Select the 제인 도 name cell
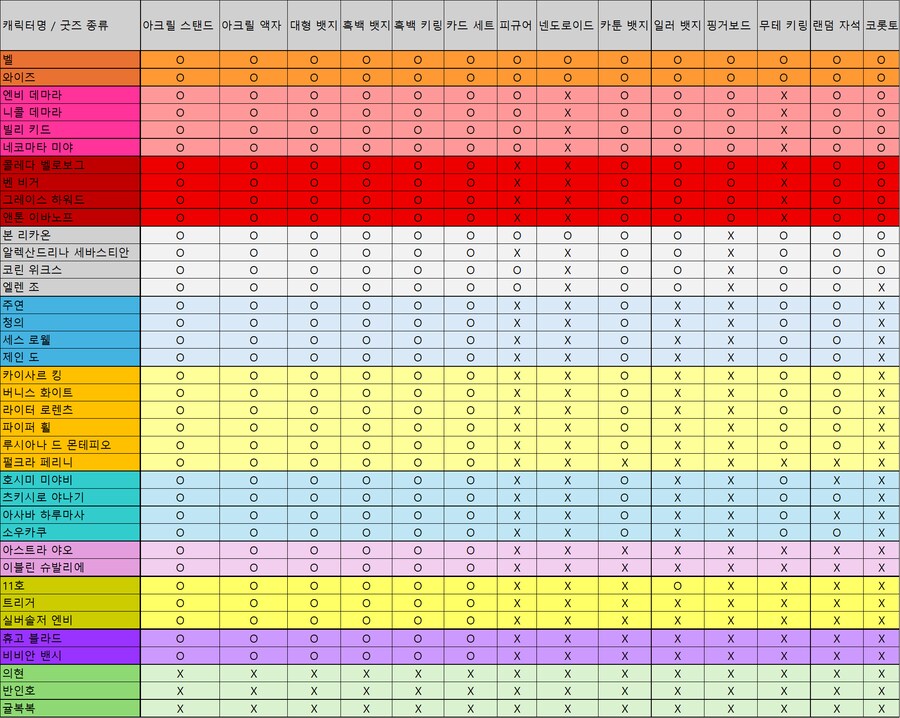This screenshot has height=718, width=900. [x=70, y=357]
